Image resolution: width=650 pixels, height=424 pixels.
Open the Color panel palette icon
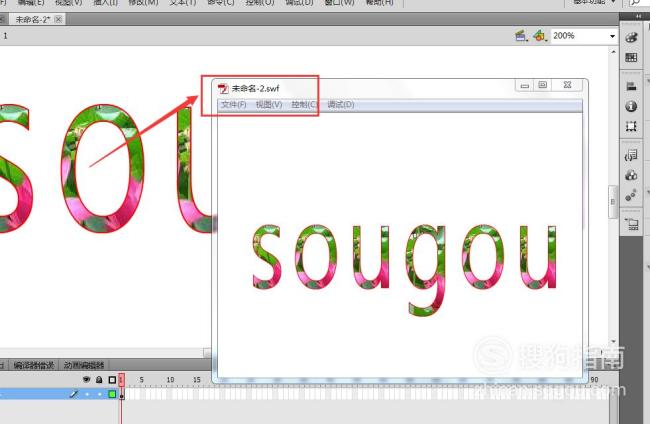pos(631,37)
